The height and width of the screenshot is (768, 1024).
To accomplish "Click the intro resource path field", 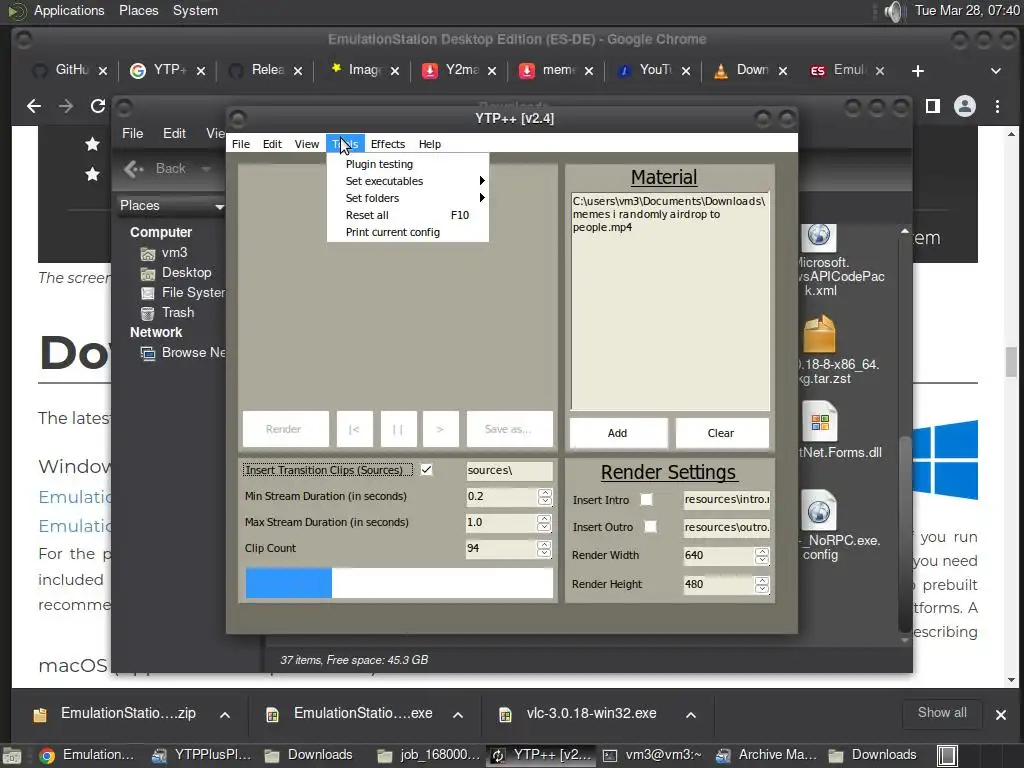I will (x=726, y=500).
